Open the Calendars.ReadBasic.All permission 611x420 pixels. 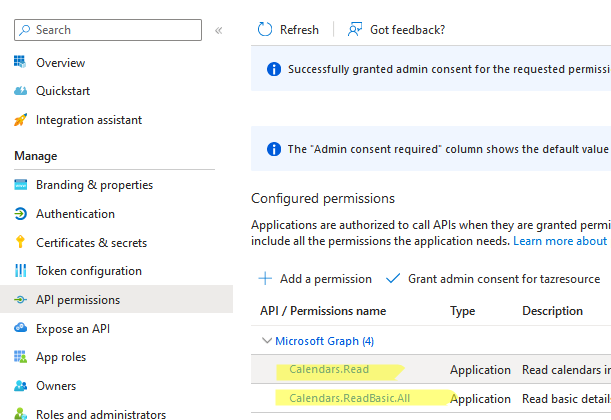(350, 398)
